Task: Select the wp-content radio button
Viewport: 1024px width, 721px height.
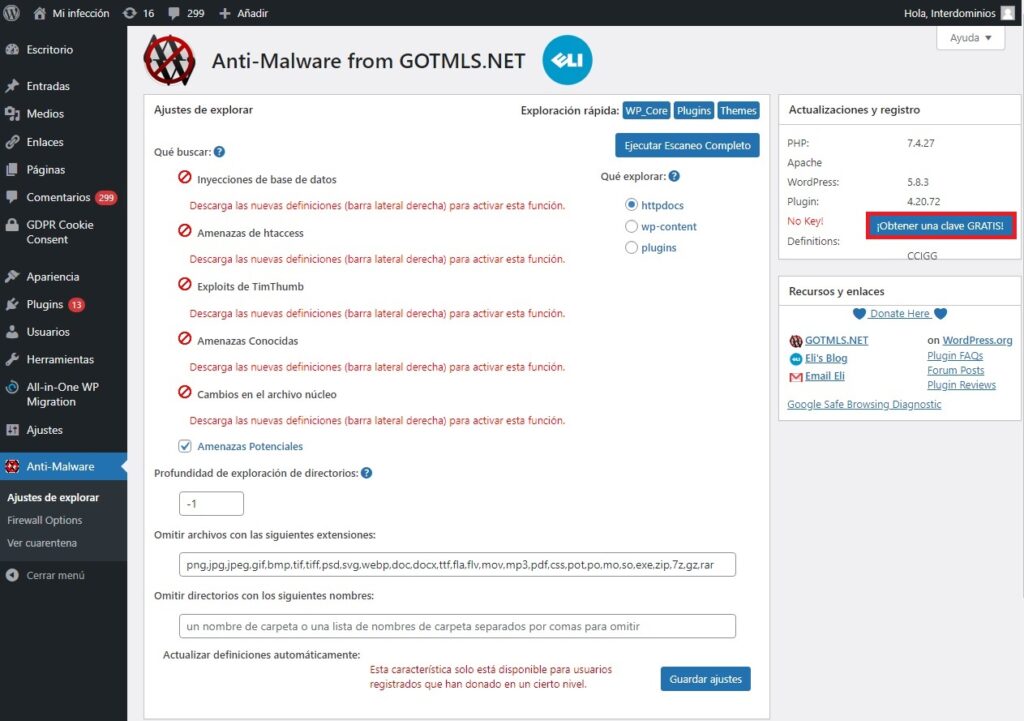Action: (x=631, y=226)
